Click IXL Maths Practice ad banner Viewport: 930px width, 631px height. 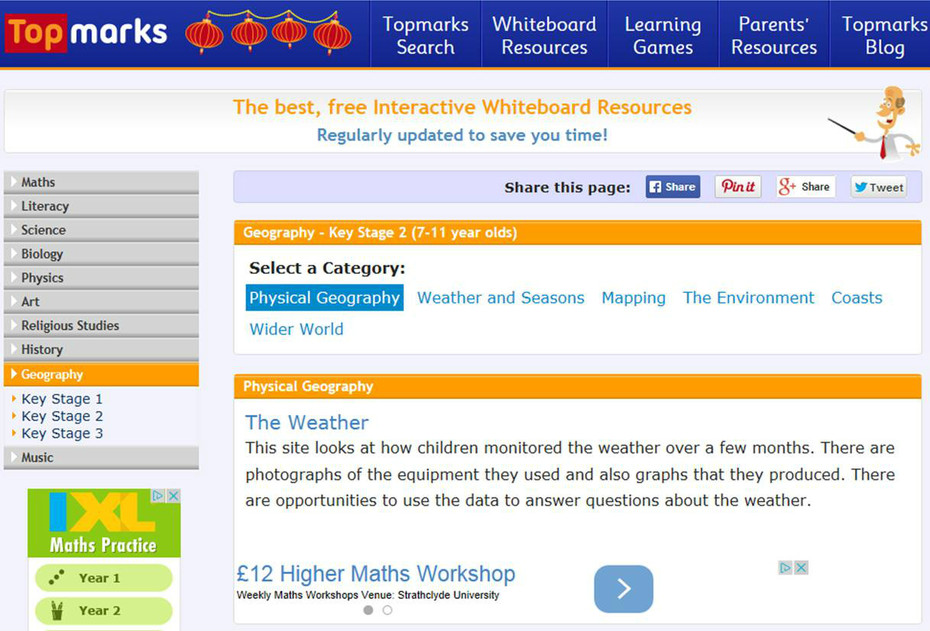(104, 523)
